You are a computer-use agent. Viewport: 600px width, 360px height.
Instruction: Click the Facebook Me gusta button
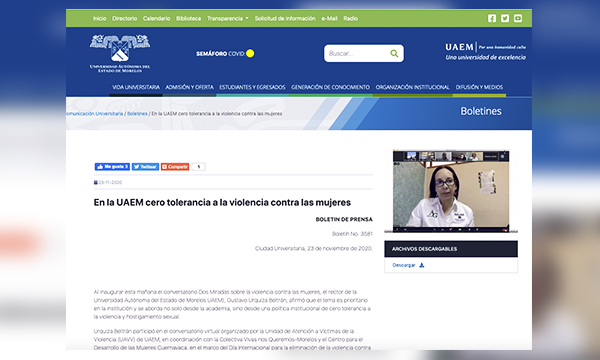point(112,167)
